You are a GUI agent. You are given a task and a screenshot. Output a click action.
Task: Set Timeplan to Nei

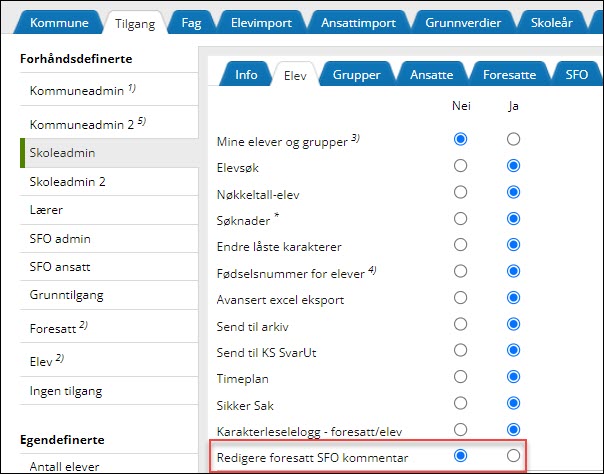coord(461,377)
